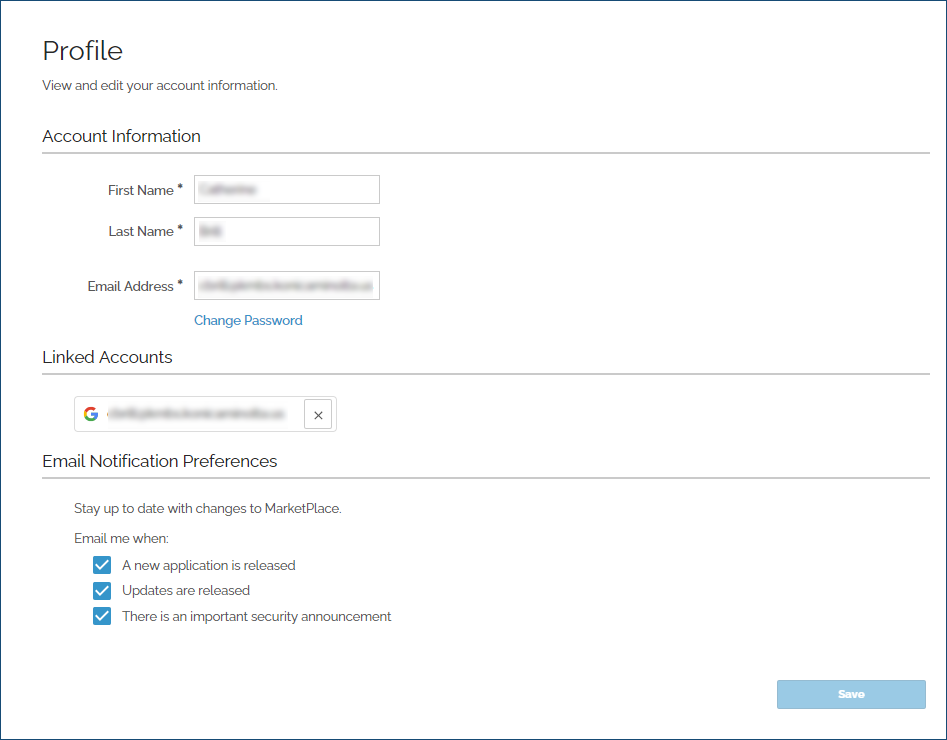Select the Linked Accounts section header
This screenshot has height=740, width=947.
[x=107, y=357]
